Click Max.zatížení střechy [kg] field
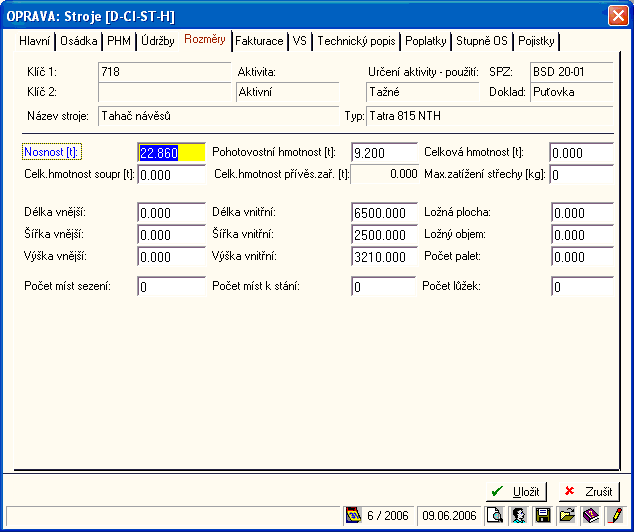Screen dimensions: 634x532 click(581, 175)
